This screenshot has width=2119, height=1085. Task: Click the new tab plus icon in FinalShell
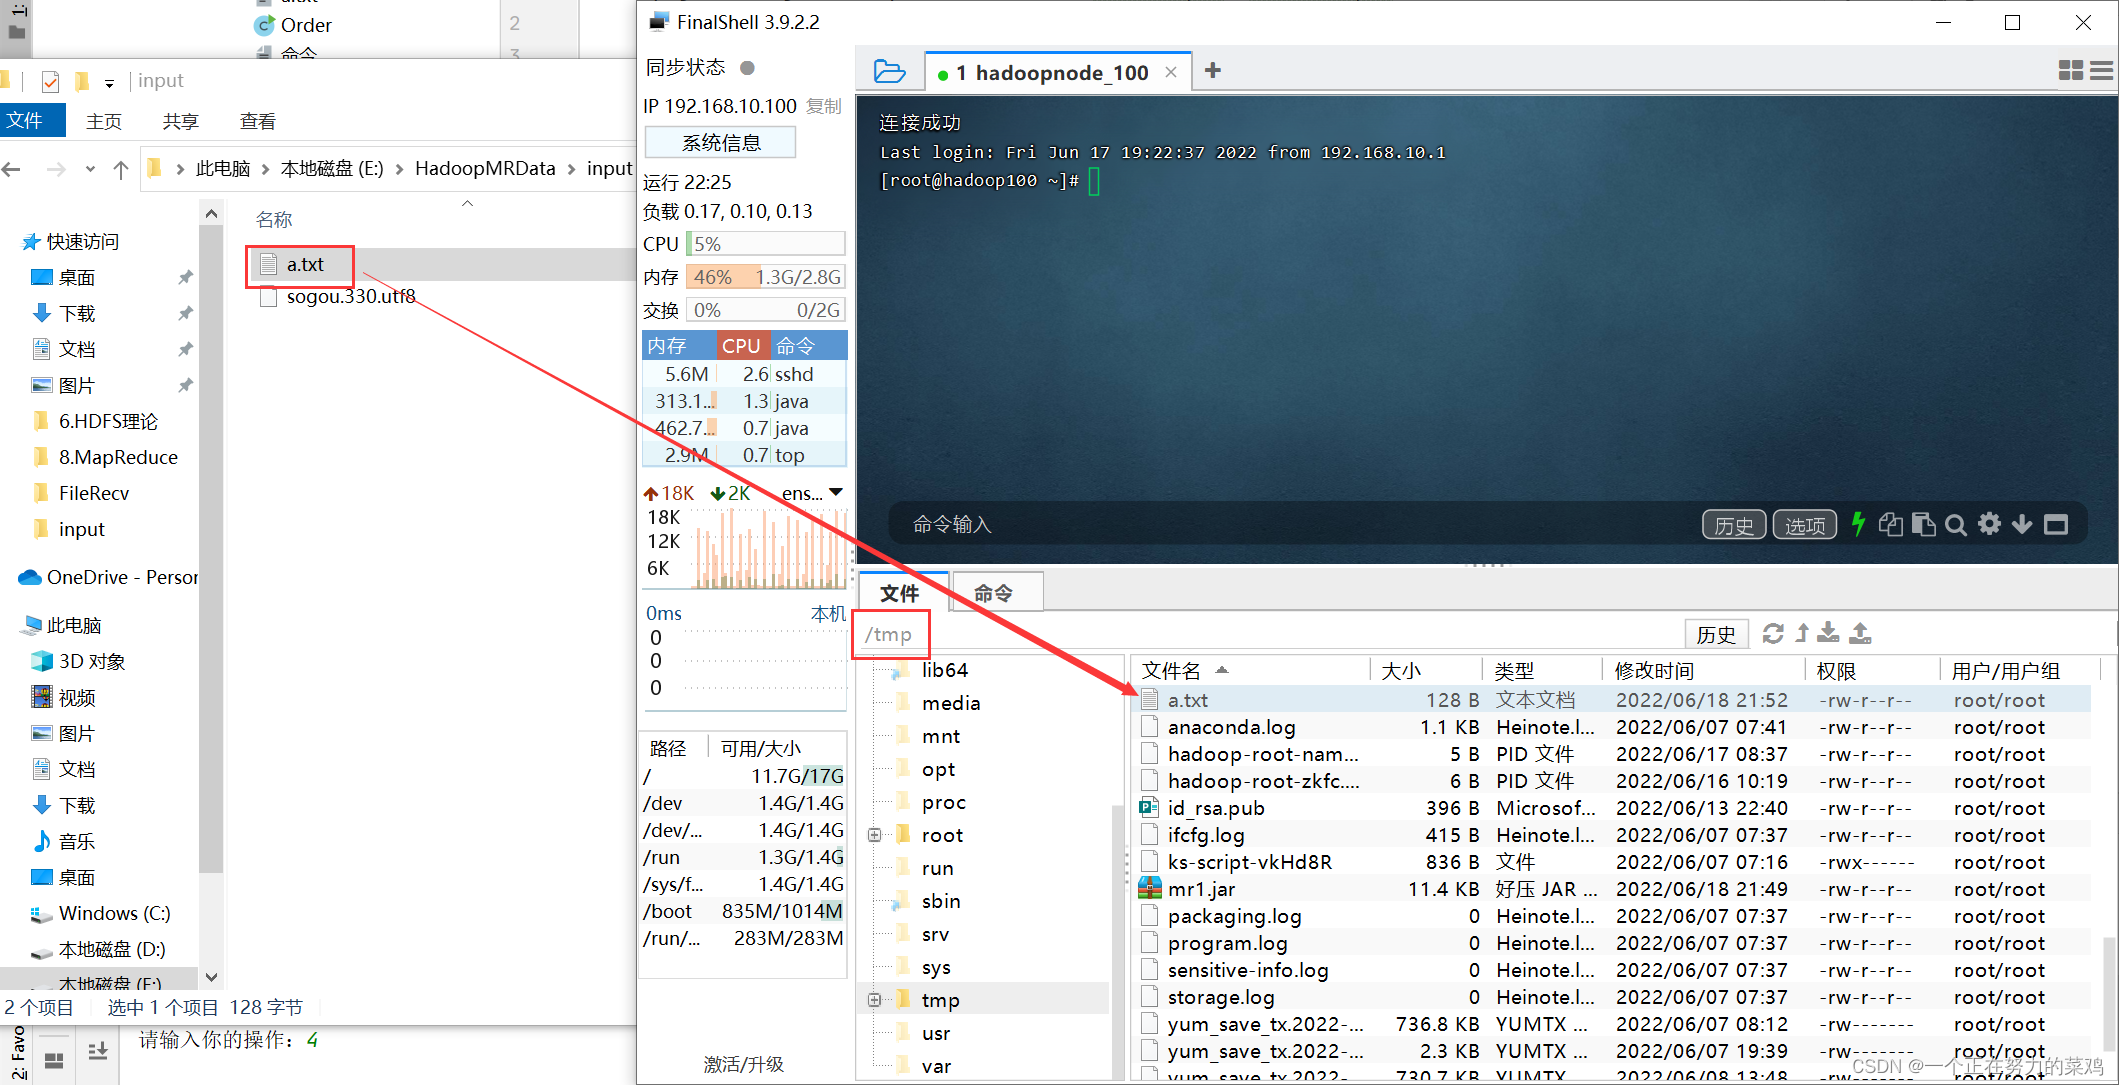coord(1212,69)
